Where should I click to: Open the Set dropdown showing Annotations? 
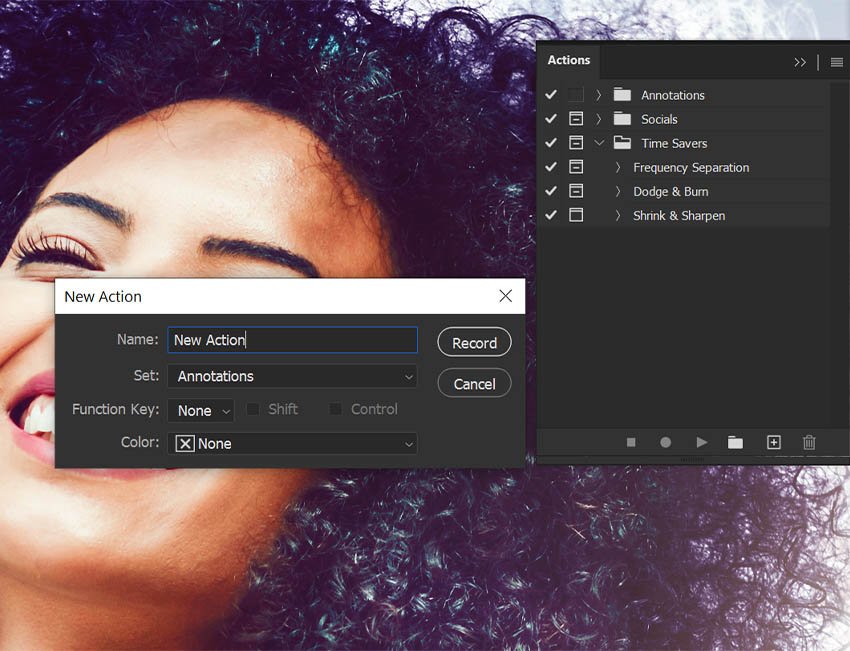292,376
